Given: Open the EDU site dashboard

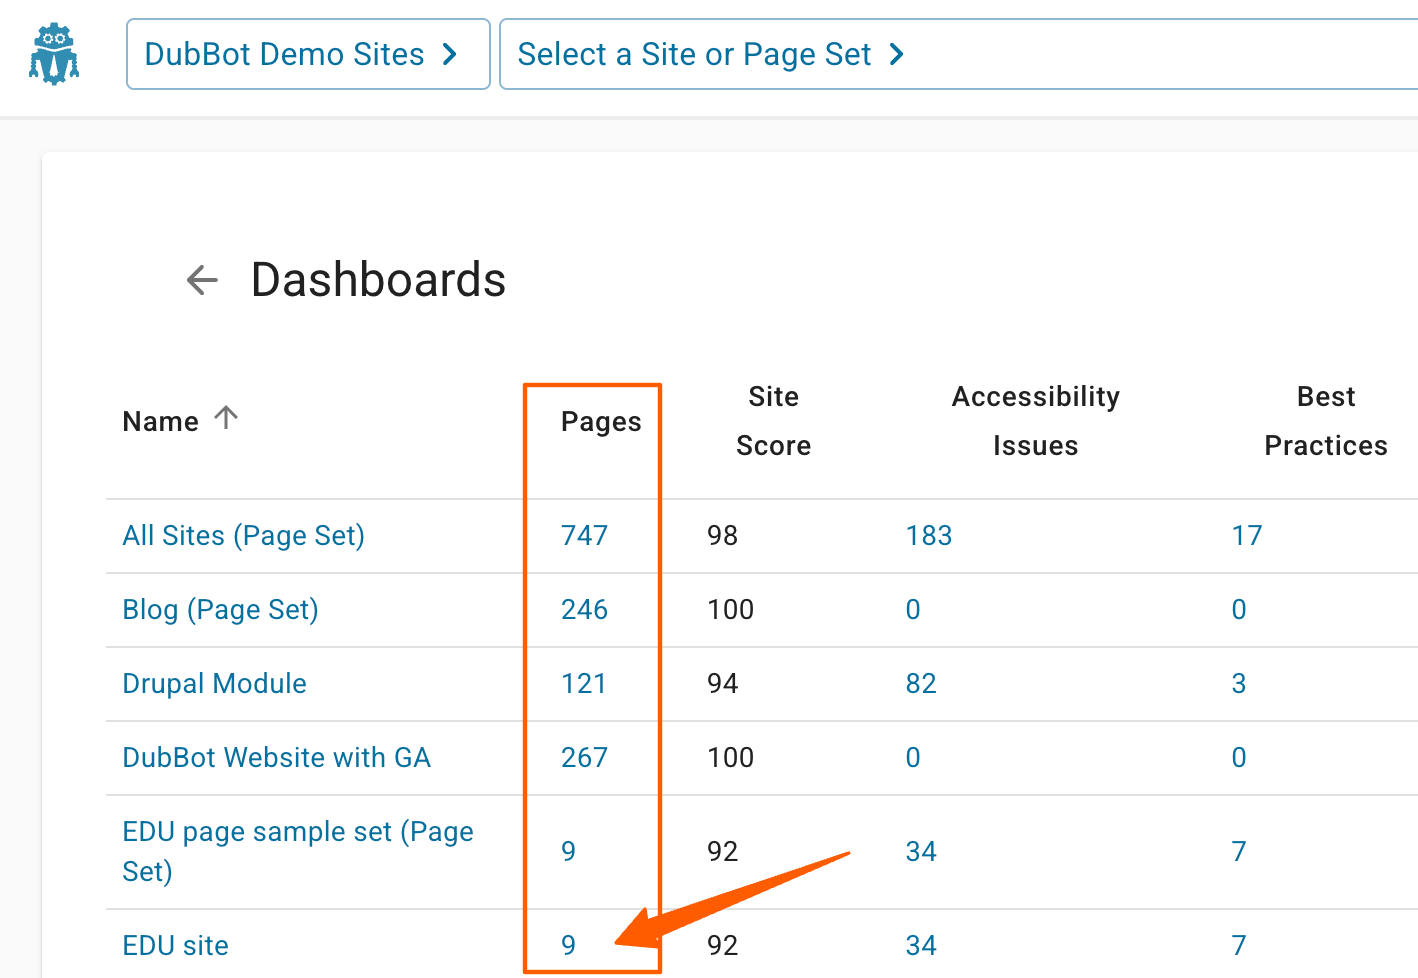Looking at the screenshot, I should [x=176, y=944].
